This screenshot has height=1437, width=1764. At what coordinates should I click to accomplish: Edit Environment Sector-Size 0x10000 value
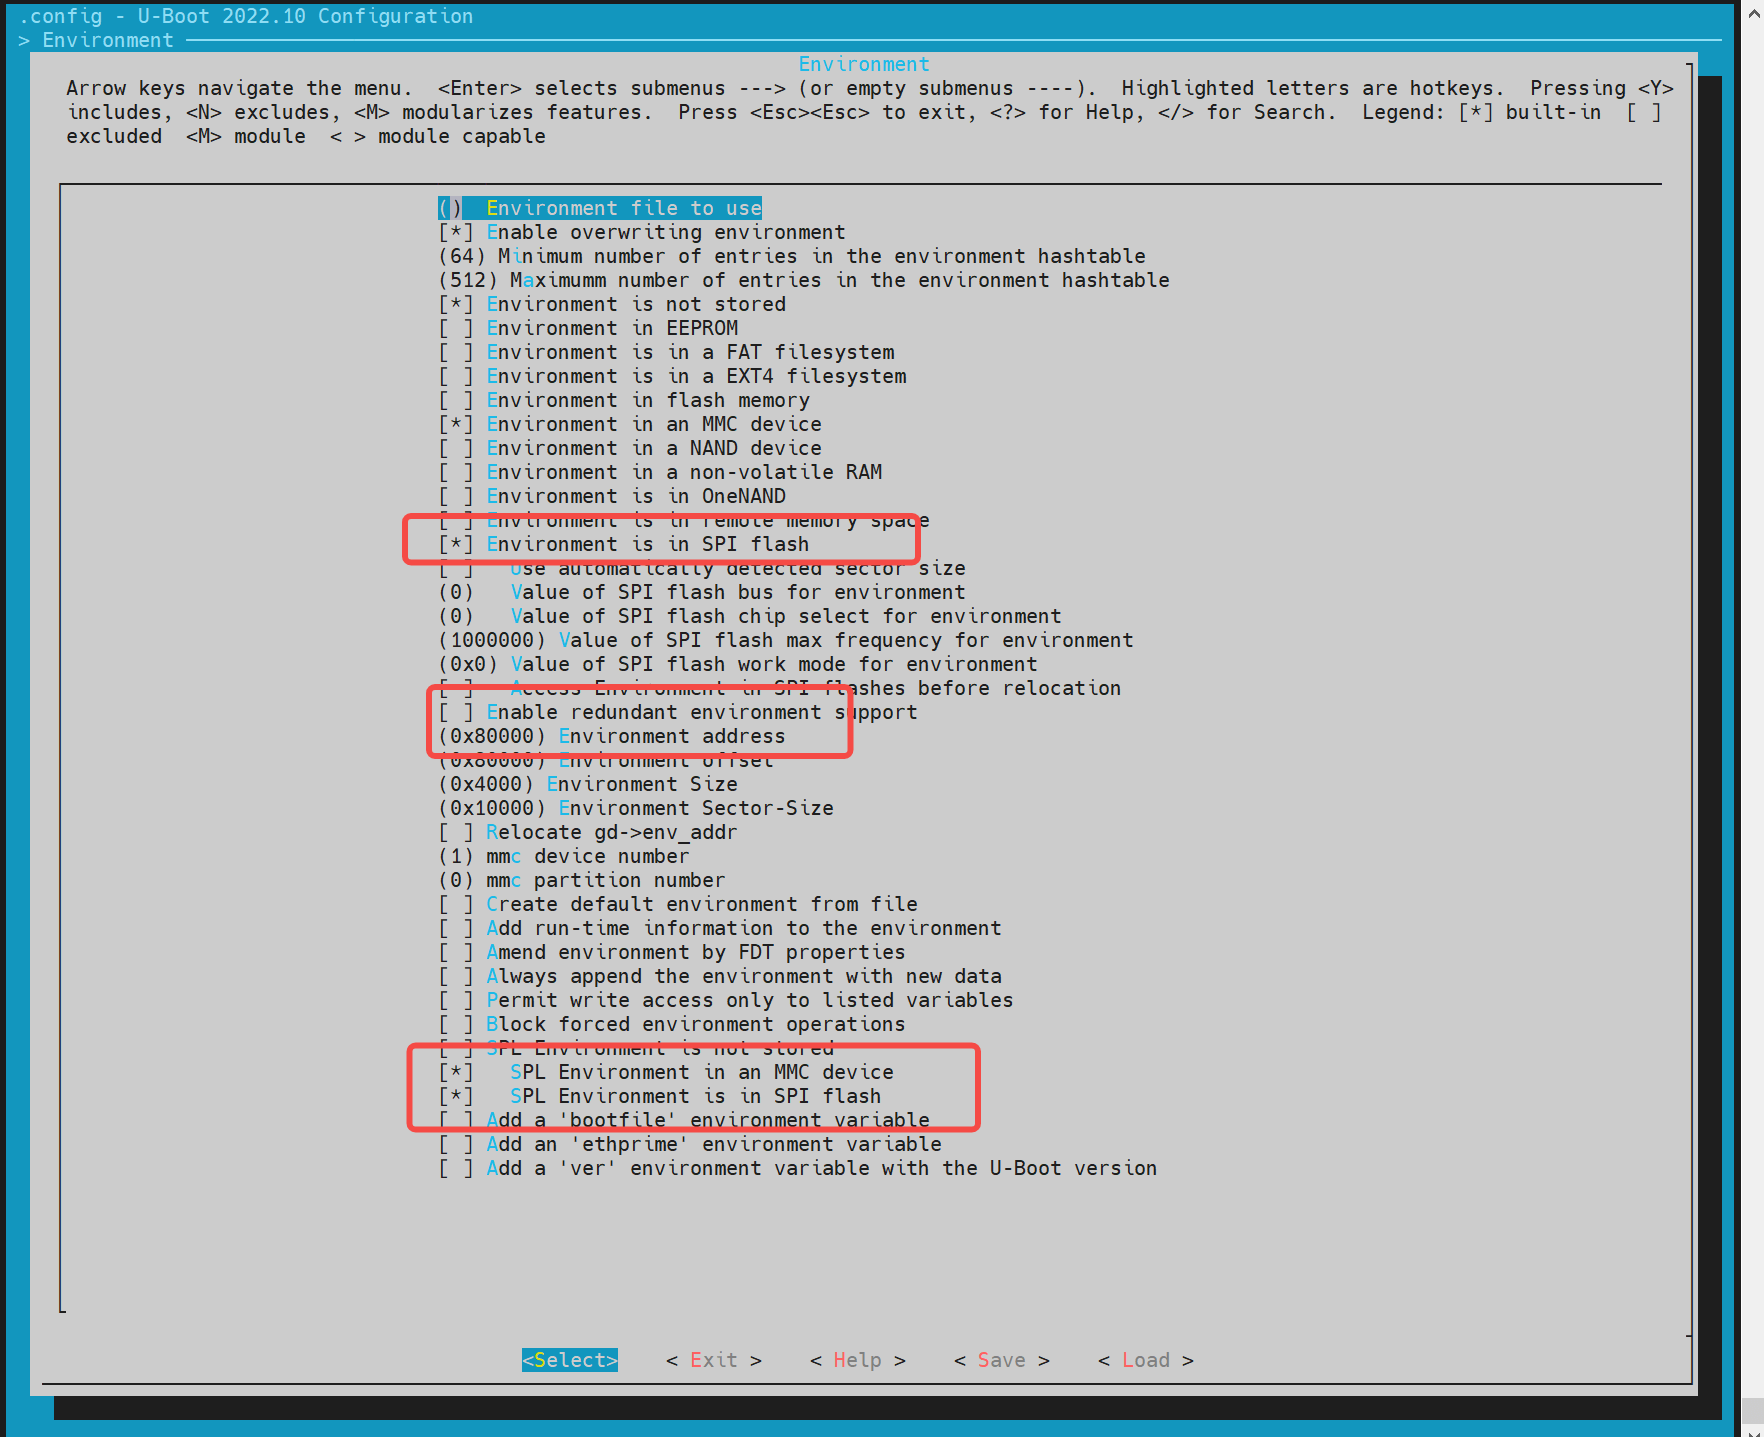[635, 808]
